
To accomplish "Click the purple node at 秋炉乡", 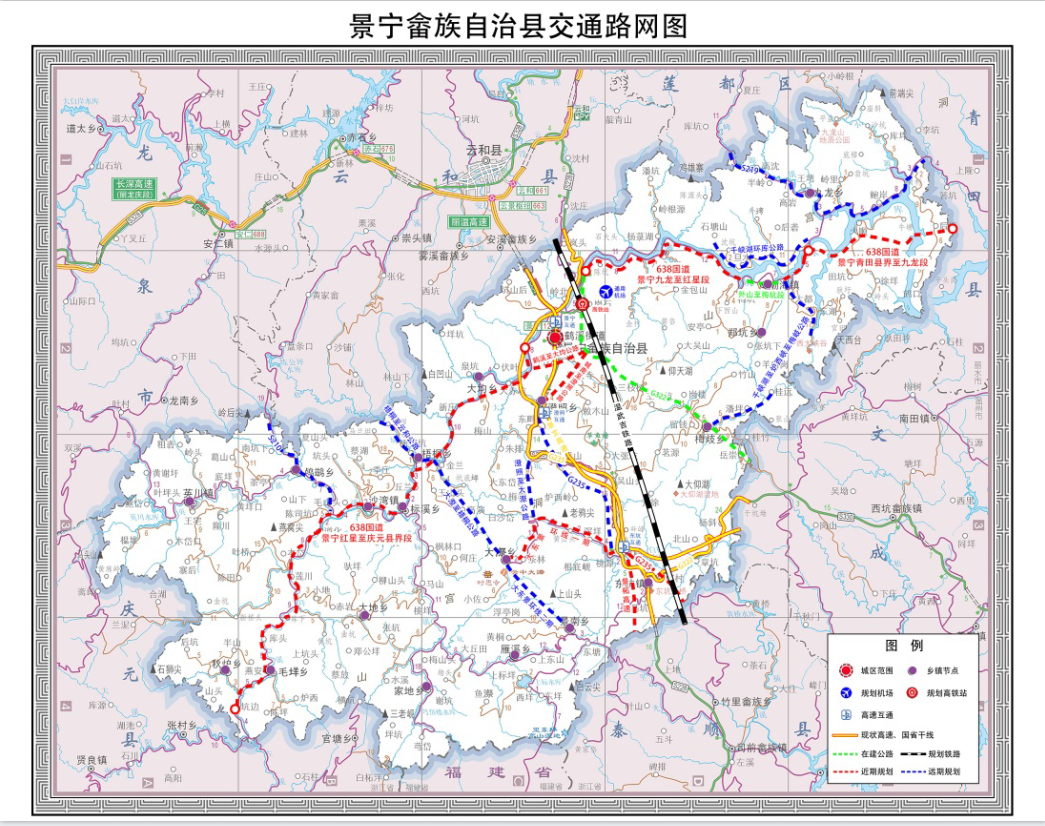I will pyautogui.click(x=226, y=669).
